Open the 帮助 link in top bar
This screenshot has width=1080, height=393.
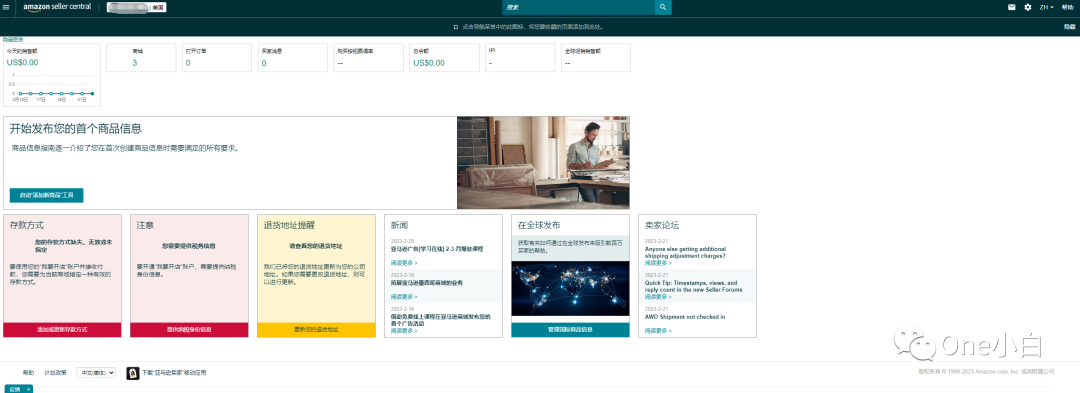(x=1068, y=7)
